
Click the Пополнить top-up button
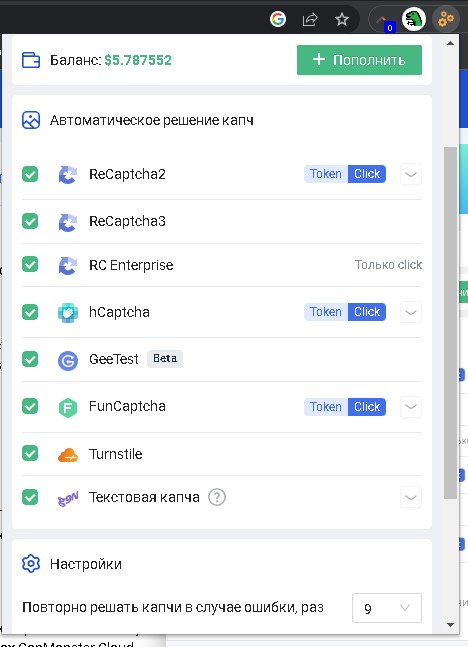pyautogui.click(x=359, y=60)
